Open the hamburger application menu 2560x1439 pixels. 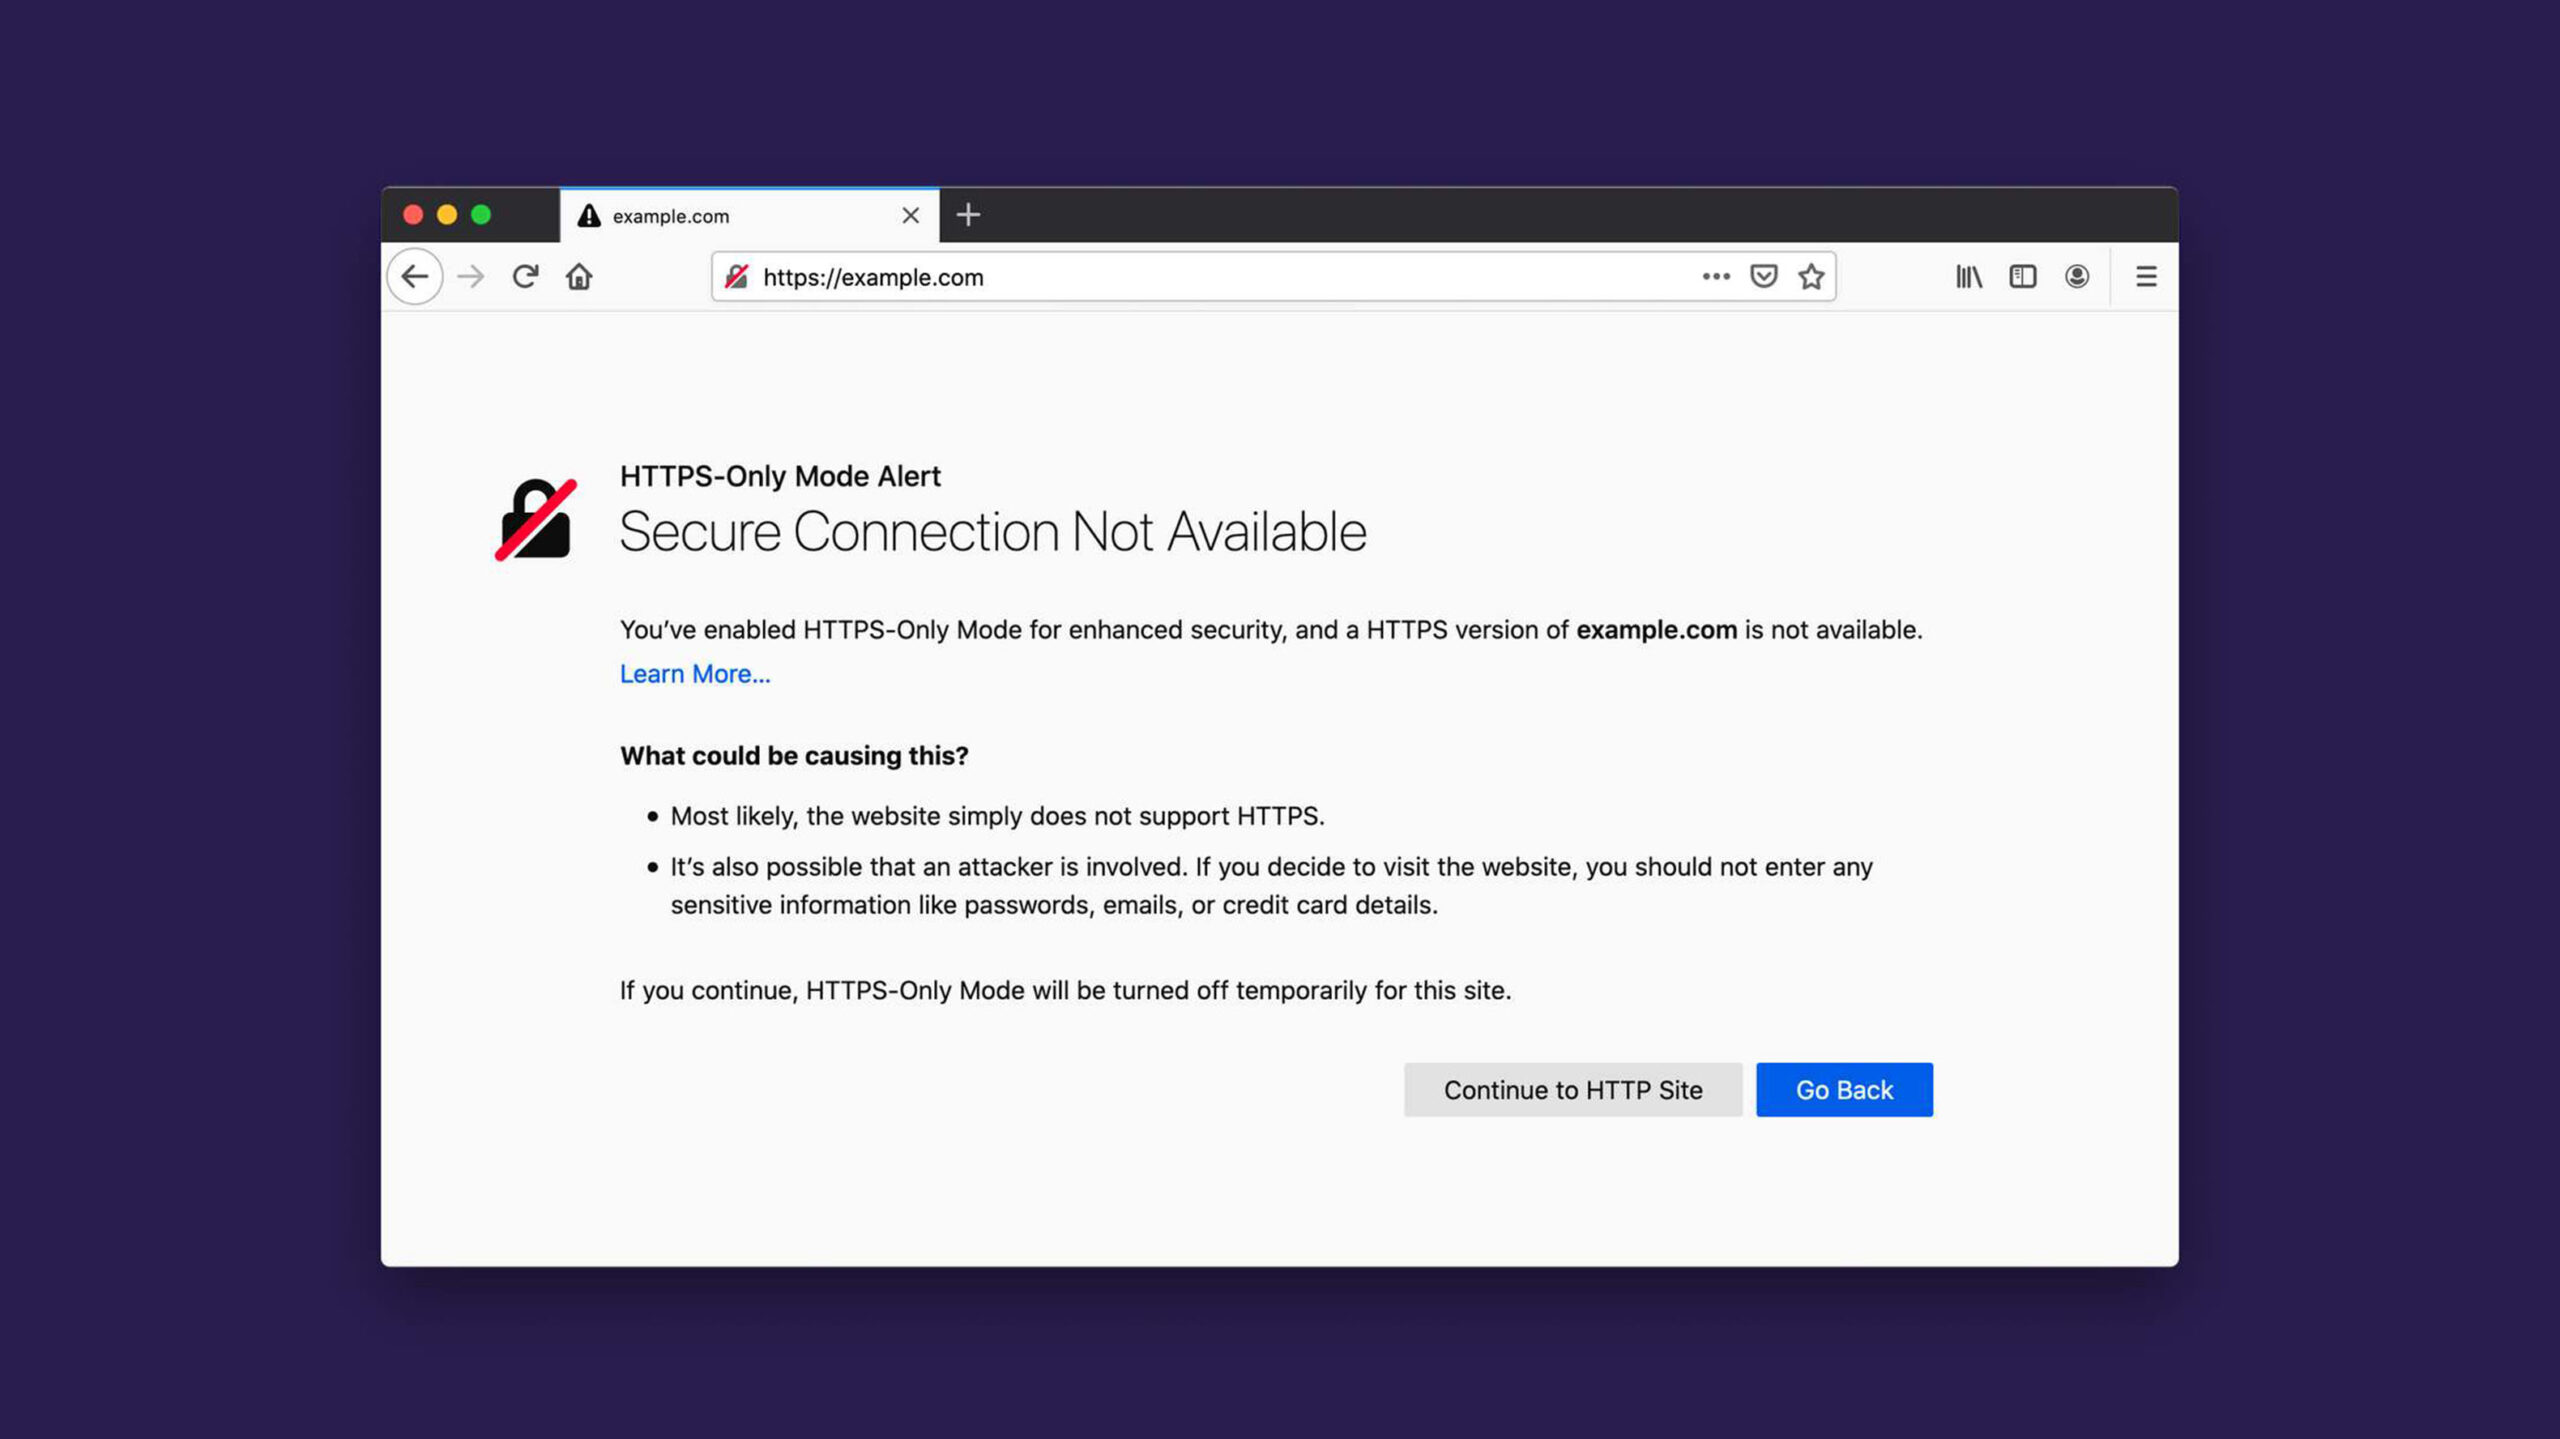tap(2146, 277)
